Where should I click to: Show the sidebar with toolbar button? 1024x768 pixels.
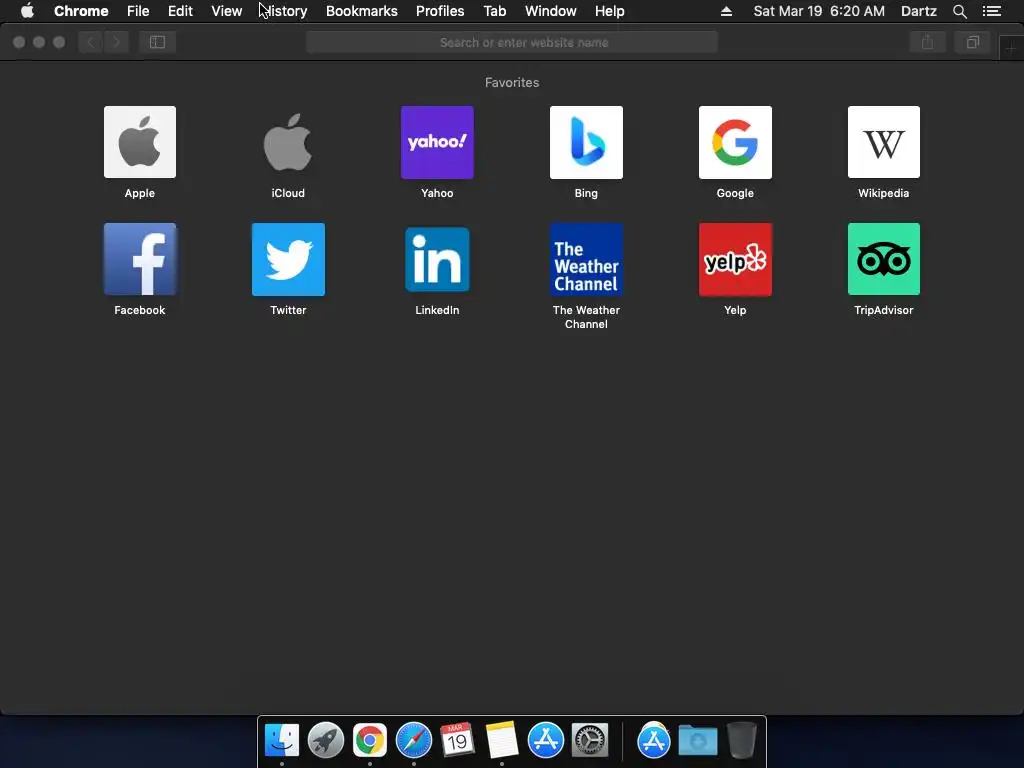click(157, 42)
